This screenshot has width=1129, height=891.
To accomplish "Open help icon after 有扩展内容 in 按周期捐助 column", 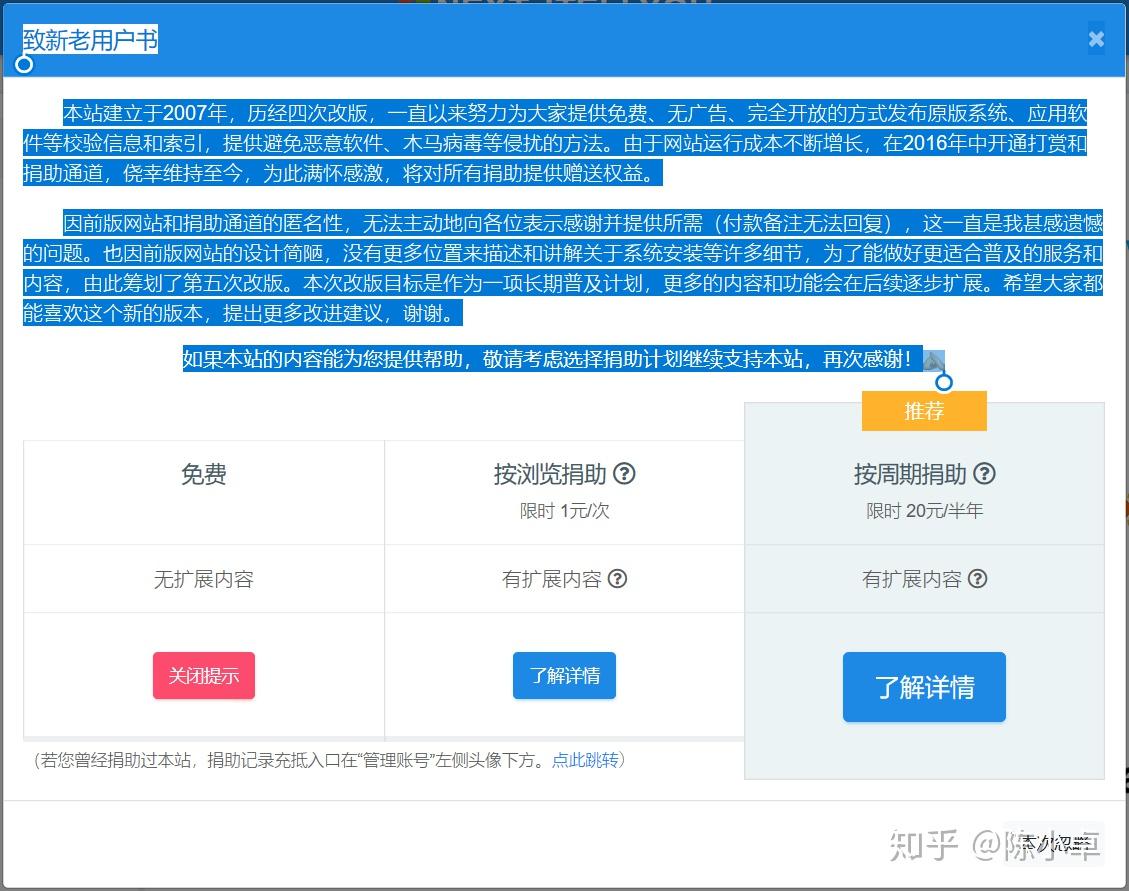I will click(x=977, y=578).
